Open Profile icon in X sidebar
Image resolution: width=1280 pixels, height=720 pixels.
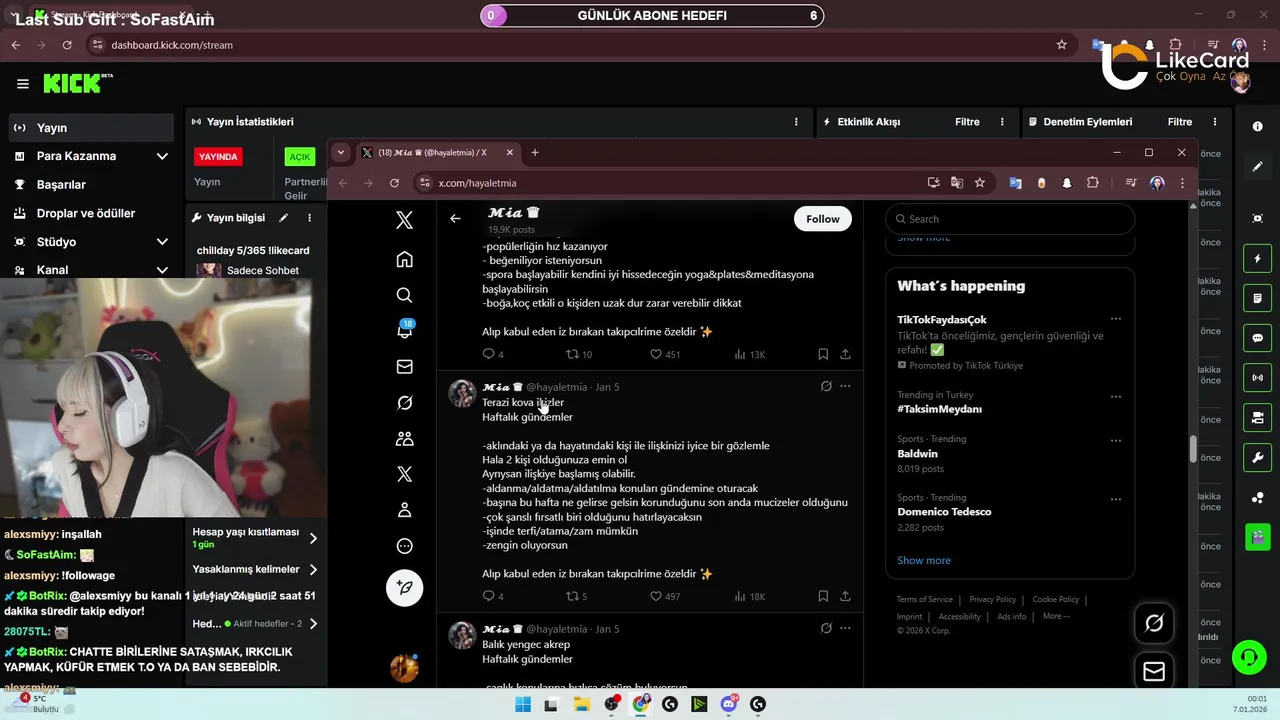click(x=404, y=510)
